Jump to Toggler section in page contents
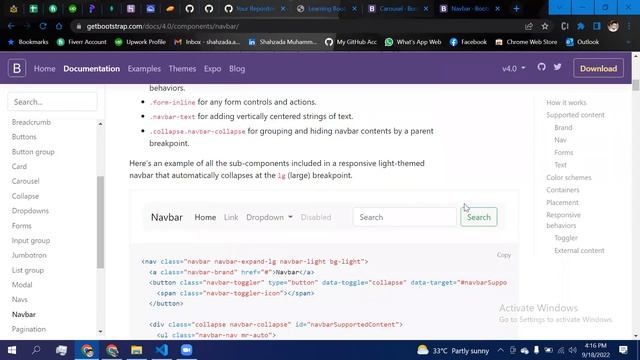Screen dimensions: 640x360 click(566, 238)
